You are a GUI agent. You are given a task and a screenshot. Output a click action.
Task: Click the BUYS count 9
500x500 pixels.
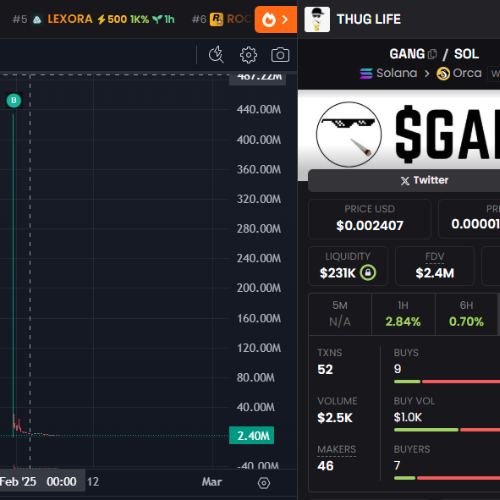click(397, 369)
